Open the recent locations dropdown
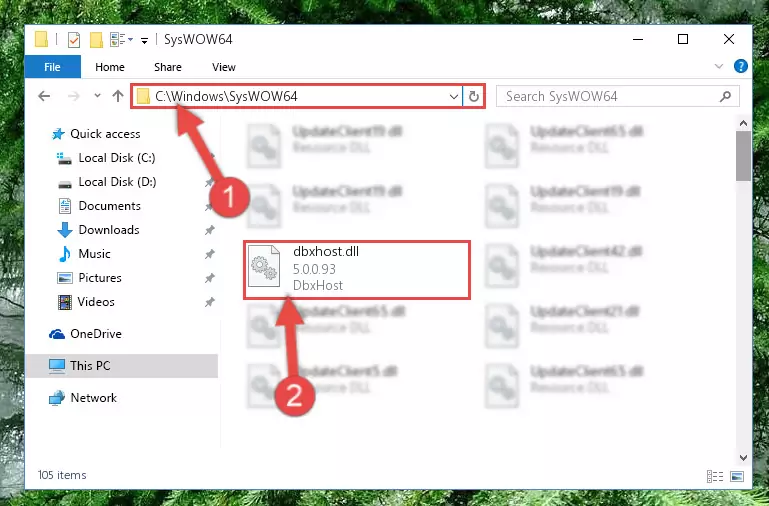769x506 pixels. pyautogui.click(x=97, y=96)
